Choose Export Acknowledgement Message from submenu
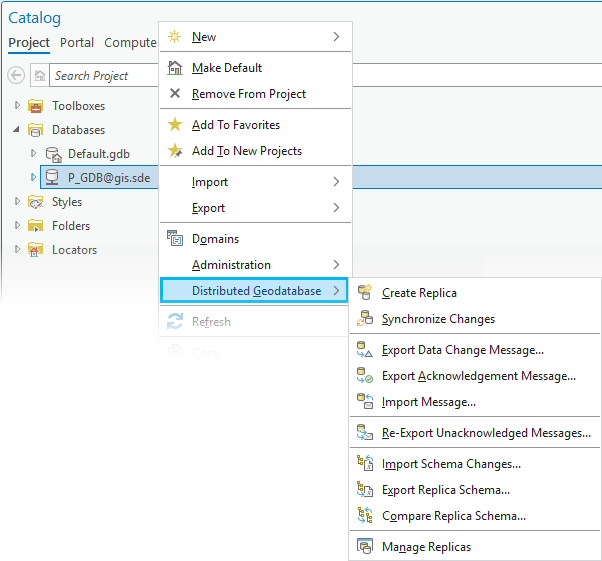This screenshot has width=602, height=561. tap(478, 376)
